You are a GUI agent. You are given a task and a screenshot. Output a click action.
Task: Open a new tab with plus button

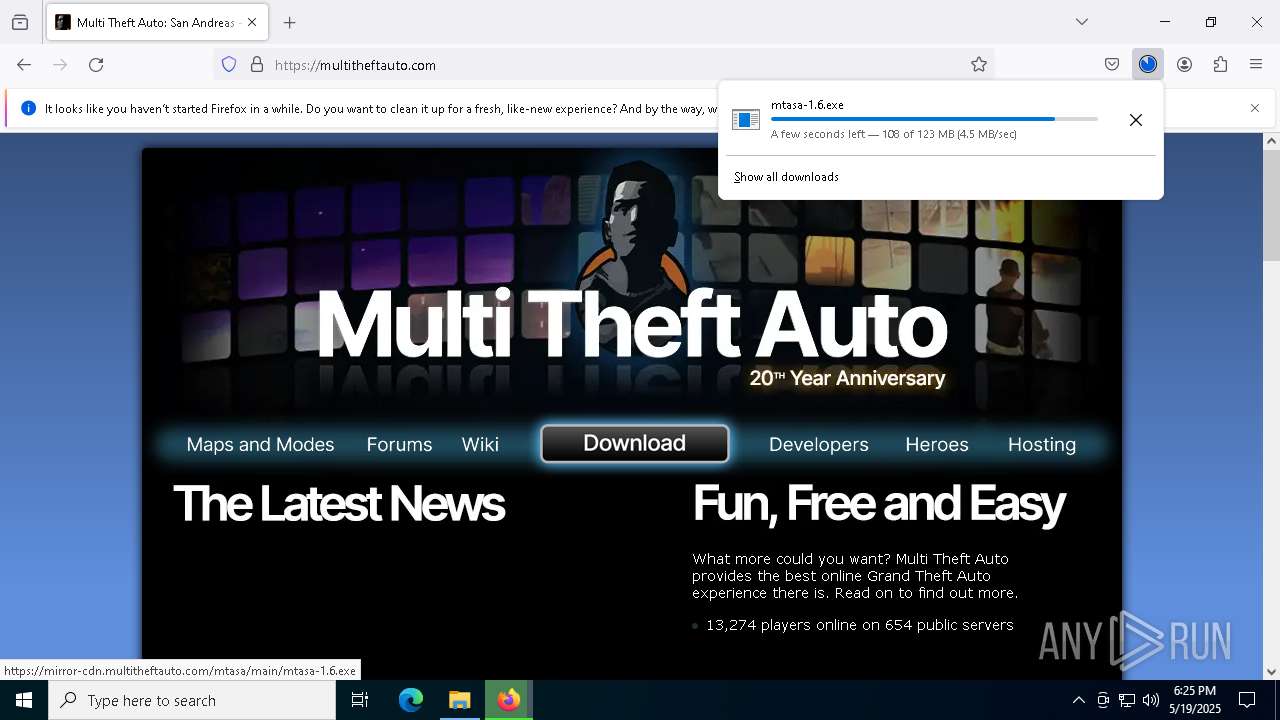tap(290, 22)
